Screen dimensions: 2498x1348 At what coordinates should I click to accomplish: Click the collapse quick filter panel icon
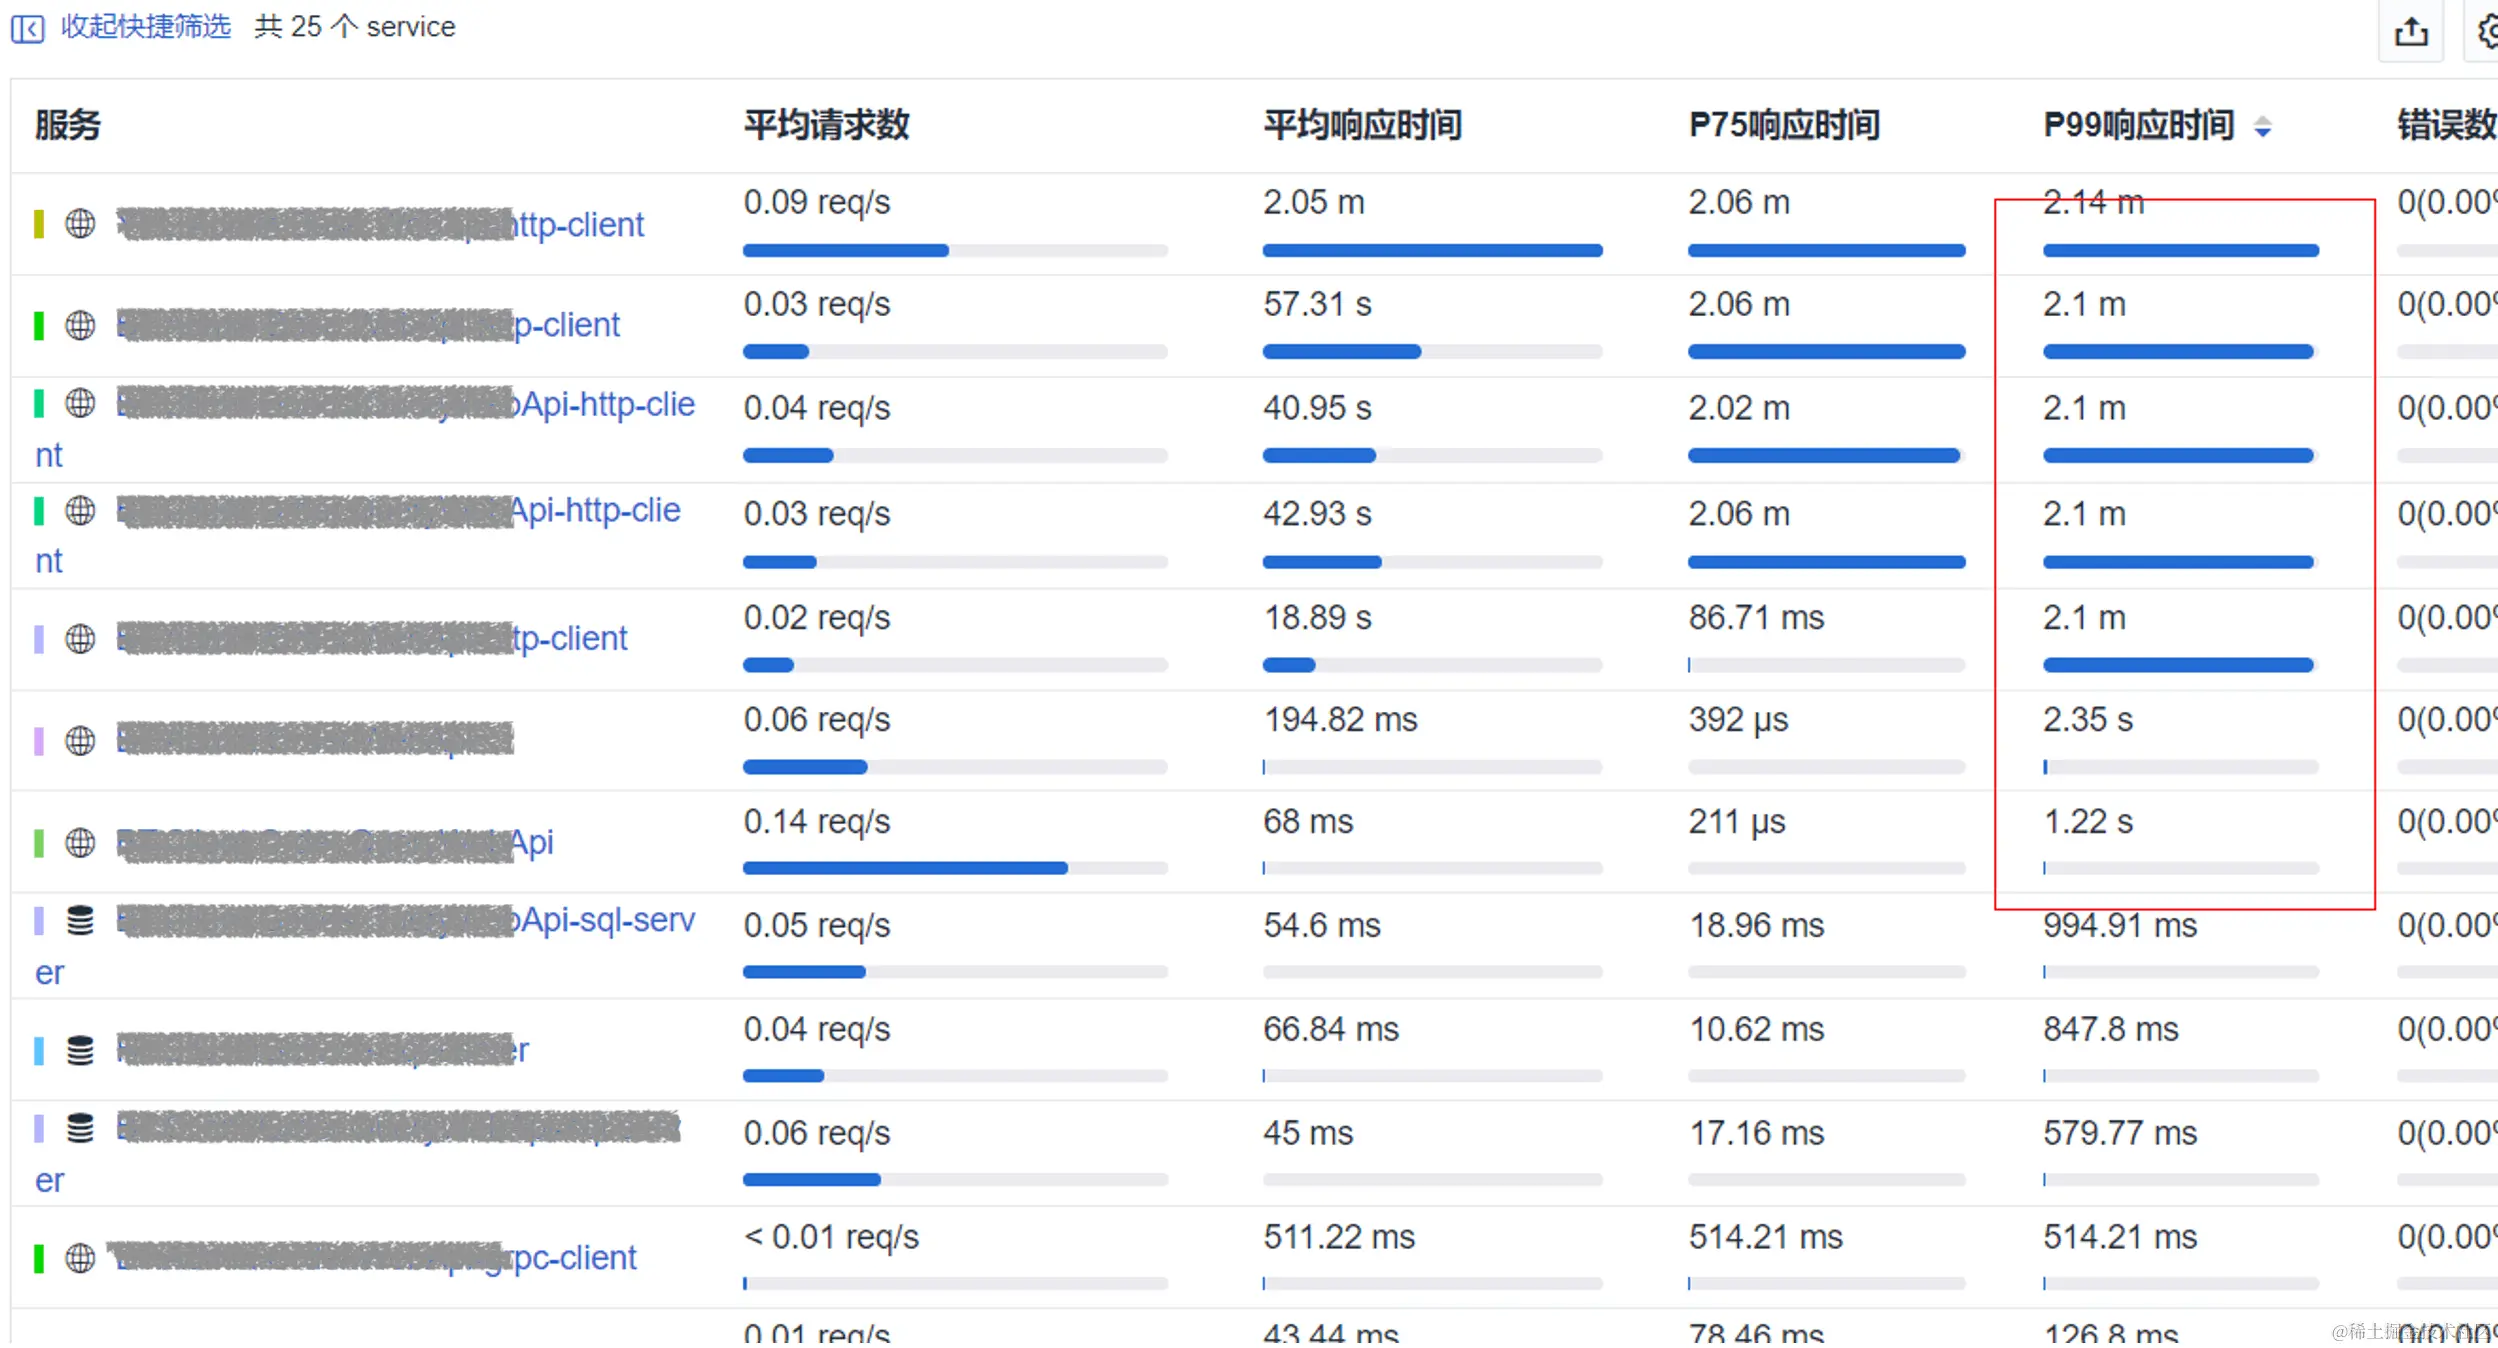click(x=27, y=28)
